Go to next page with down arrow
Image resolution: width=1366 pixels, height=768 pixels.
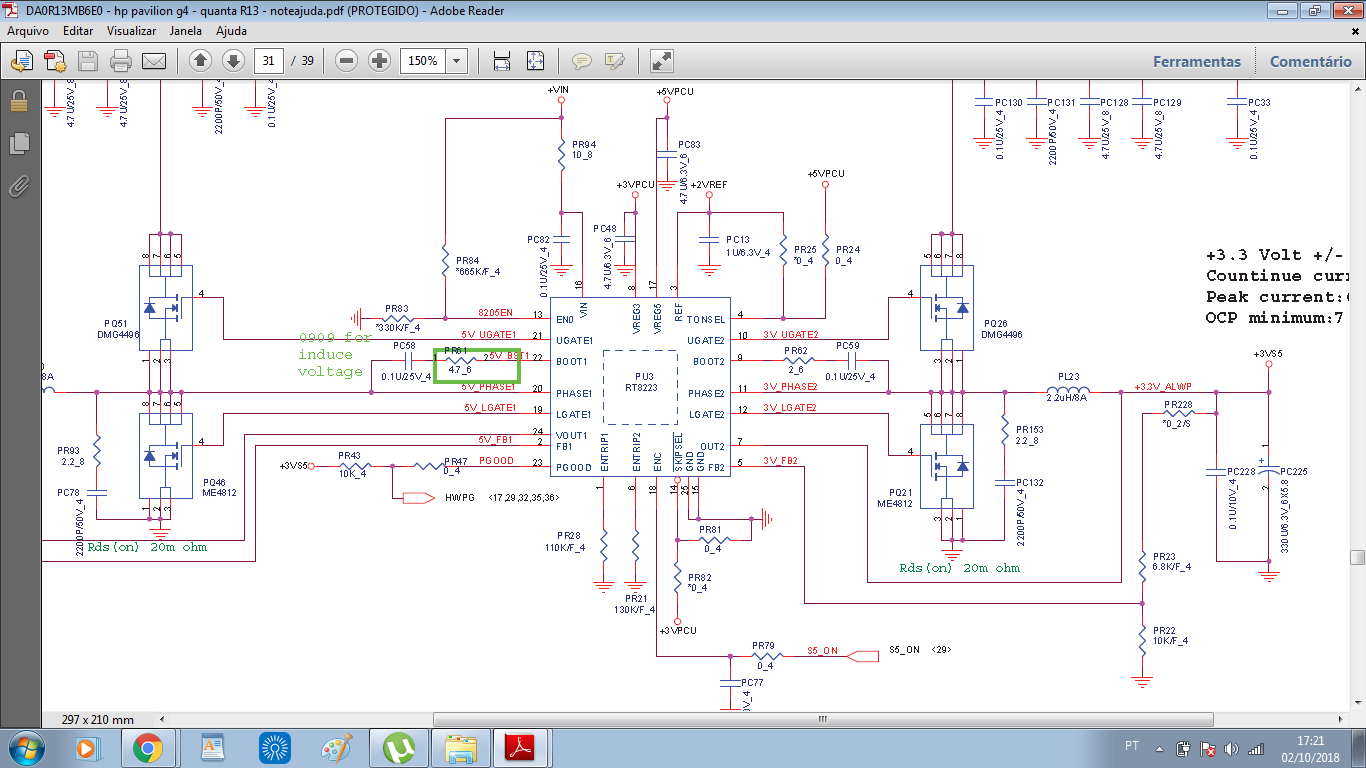(233, 61)
